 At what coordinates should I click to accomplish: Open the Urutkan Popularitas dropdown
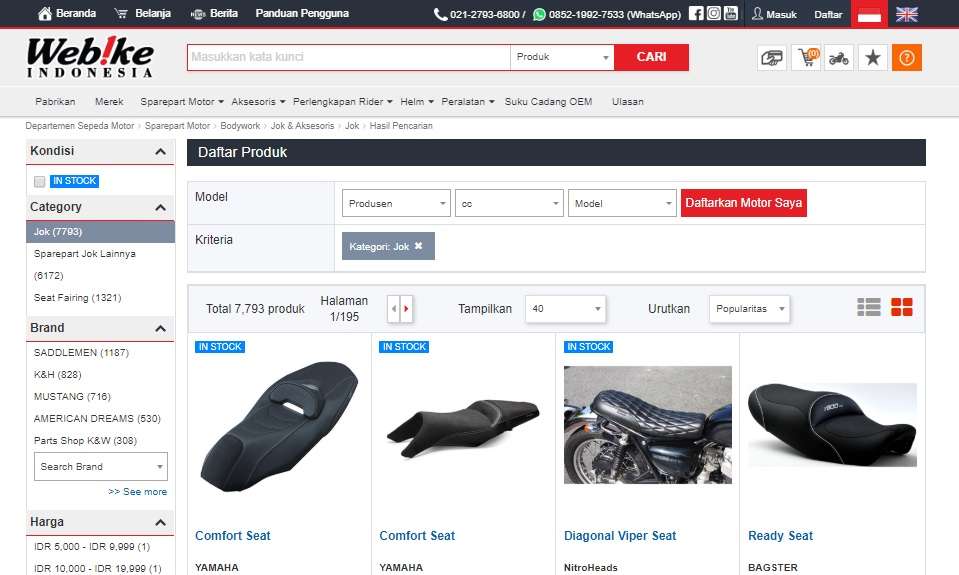[x=749, y=309]
